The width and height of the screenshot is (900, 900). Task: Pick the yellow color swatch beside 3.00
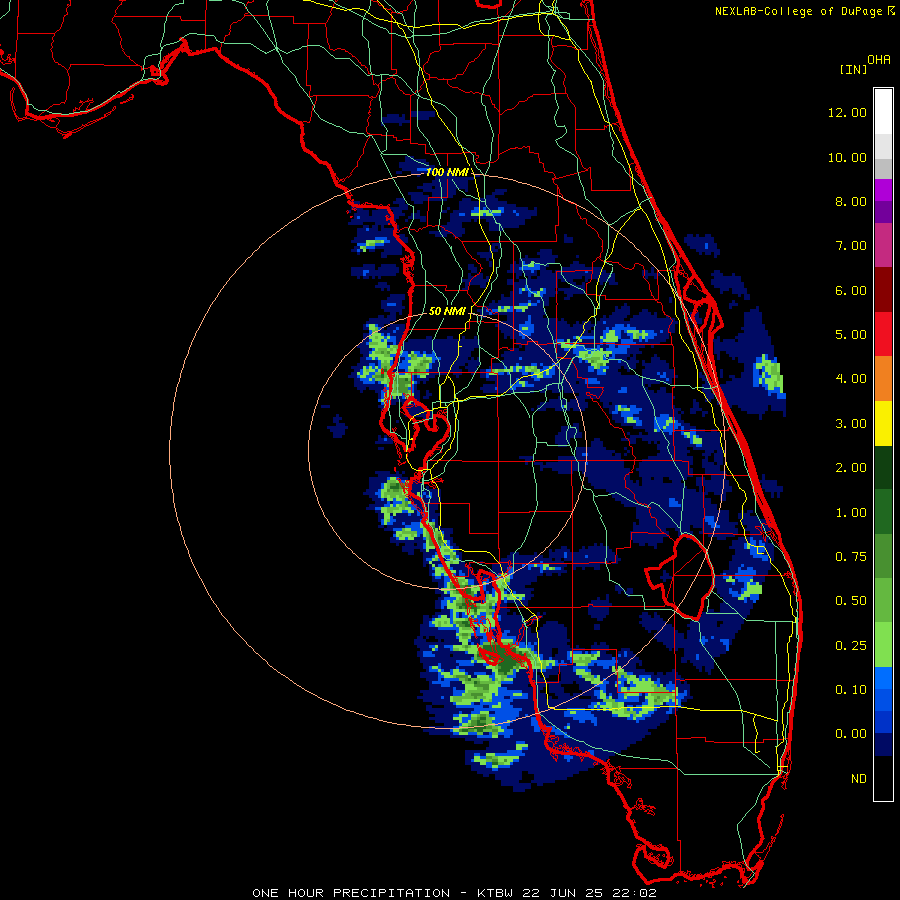pyautogui.click(x=883, y=424)
